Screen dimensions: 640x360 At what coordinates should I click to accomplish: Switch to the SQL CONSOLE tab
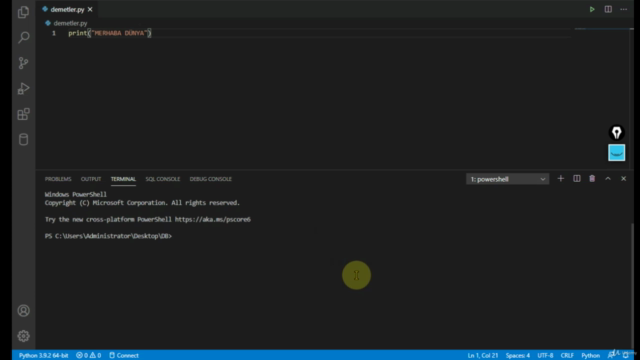[162, 179]
